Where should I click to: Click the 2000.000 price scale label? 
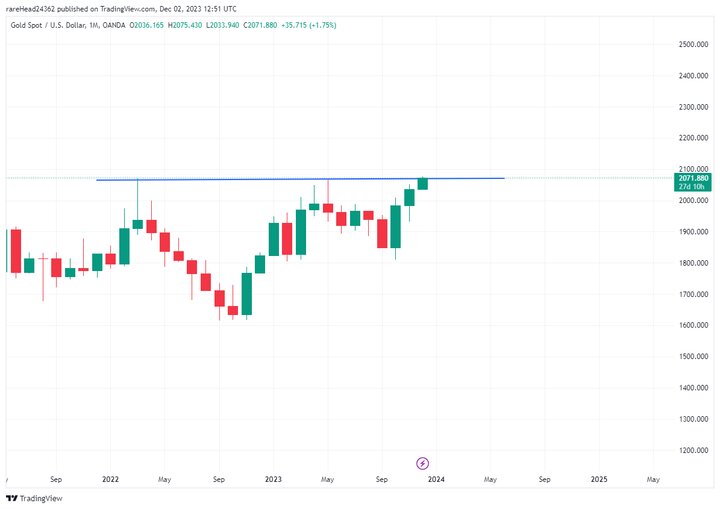[x=692, y=201]
